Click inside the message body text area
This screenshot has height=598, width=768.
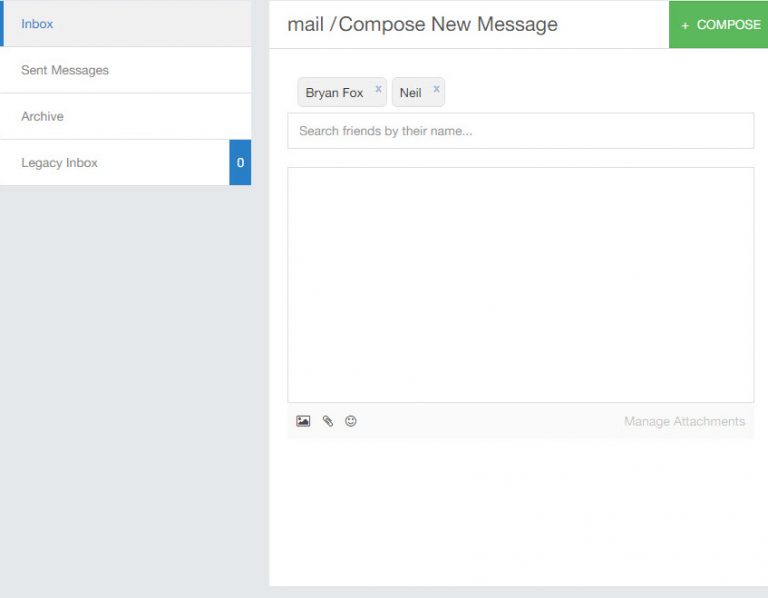520,285
